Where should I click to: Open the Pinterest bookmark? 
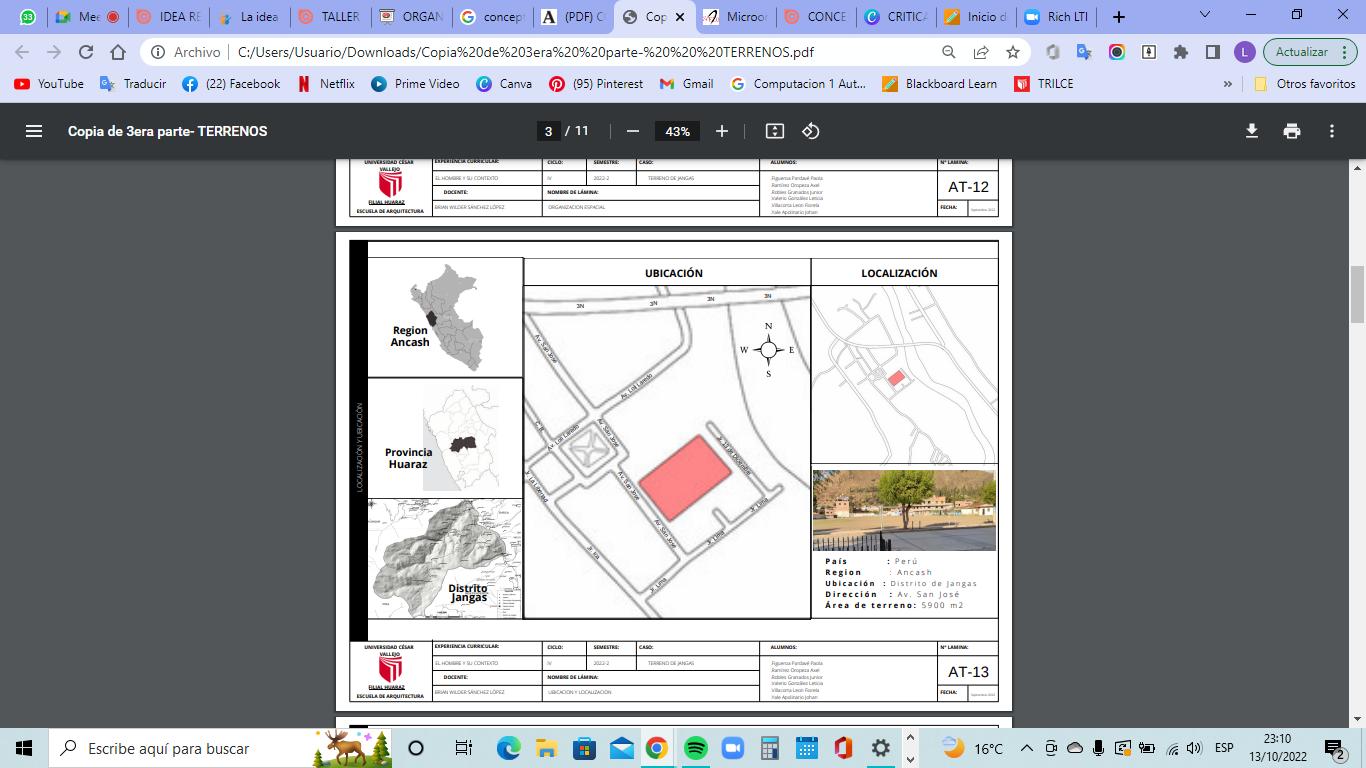596,84
